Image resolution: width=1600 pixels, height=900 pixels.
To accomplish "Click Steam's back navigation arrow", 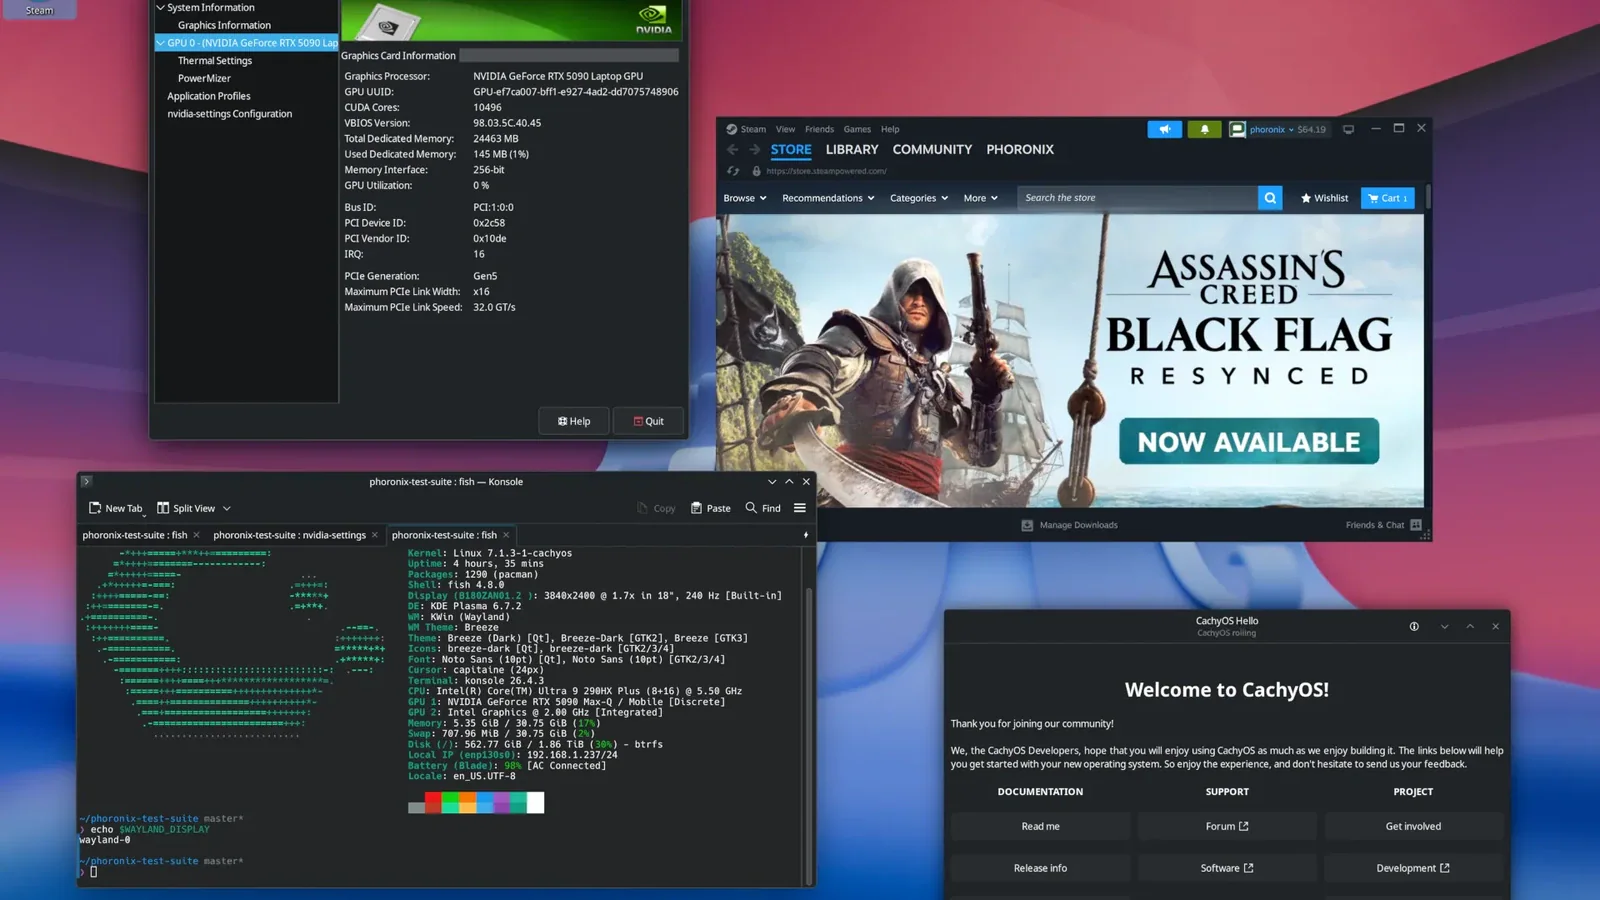I will (x=732, y=149).
